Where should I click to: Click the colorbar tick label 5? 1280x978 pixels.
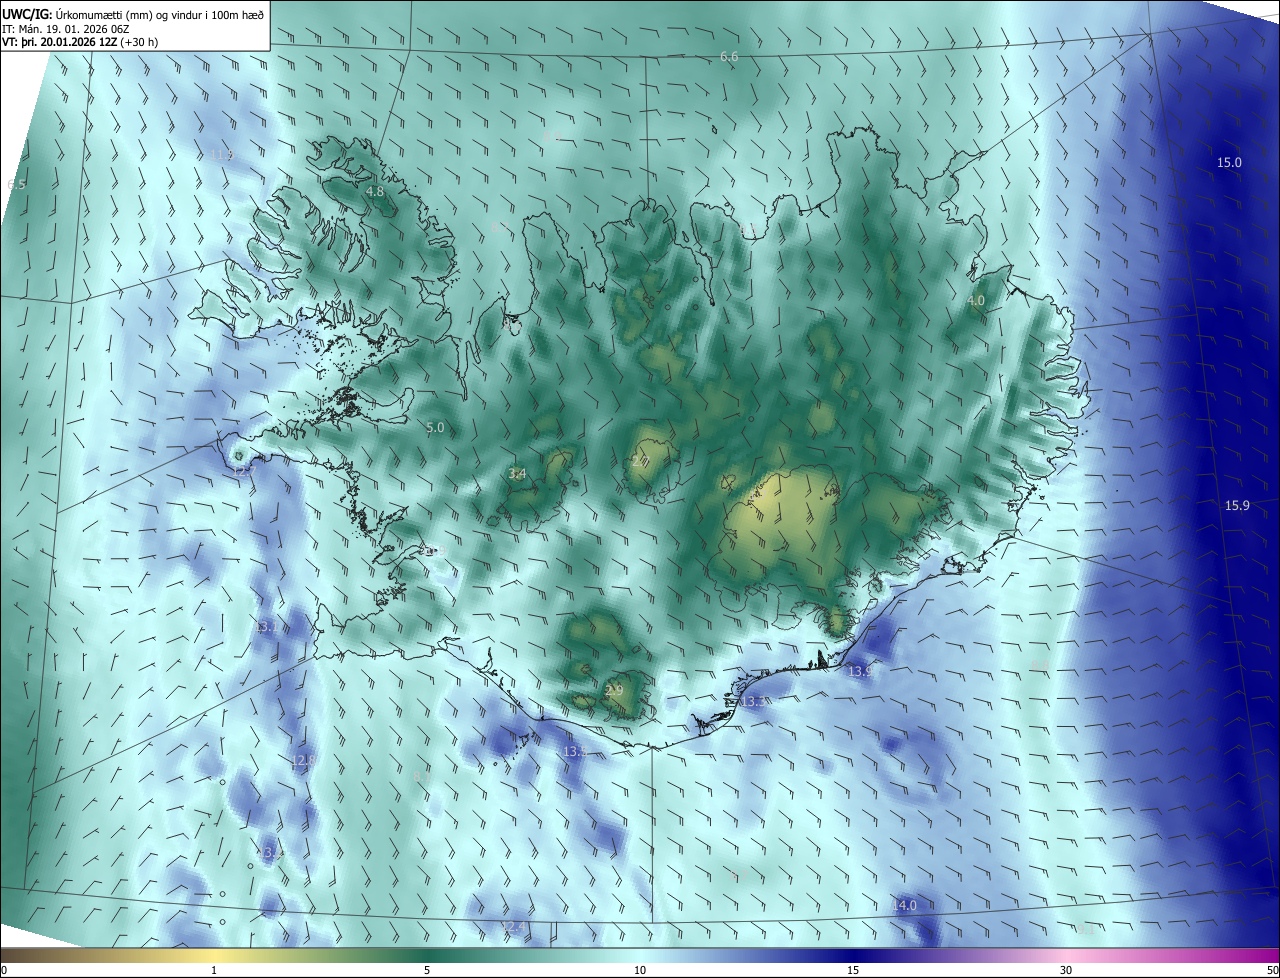(x=427, y=970)
